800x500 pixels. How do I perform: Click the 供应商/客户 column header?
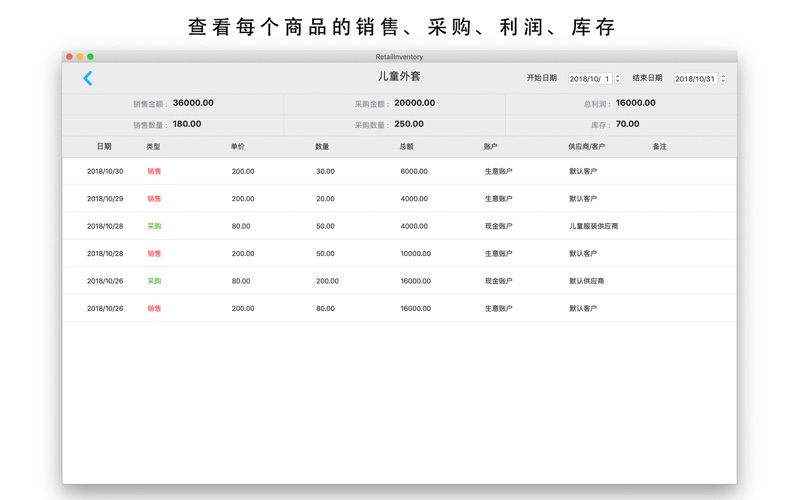[x=586, y=147]
